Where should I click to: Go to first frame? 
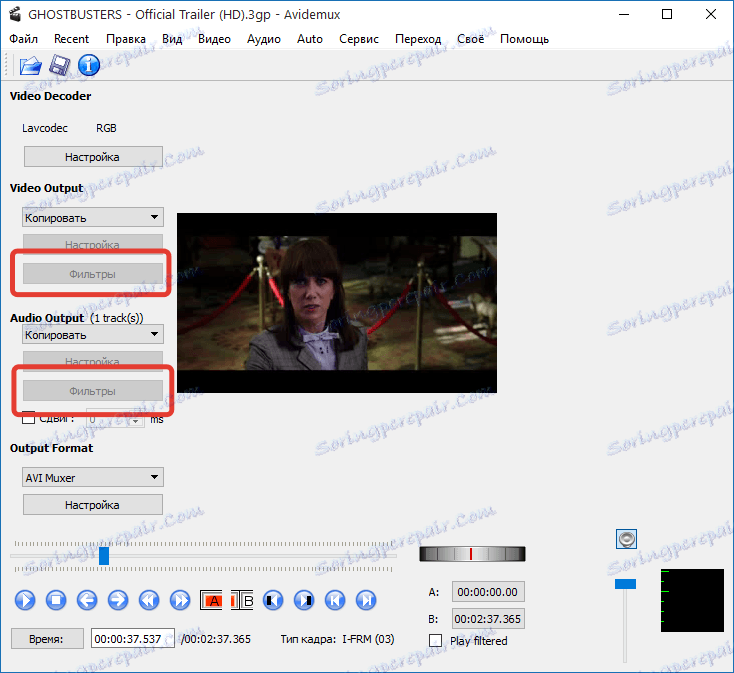coord(335,600)
